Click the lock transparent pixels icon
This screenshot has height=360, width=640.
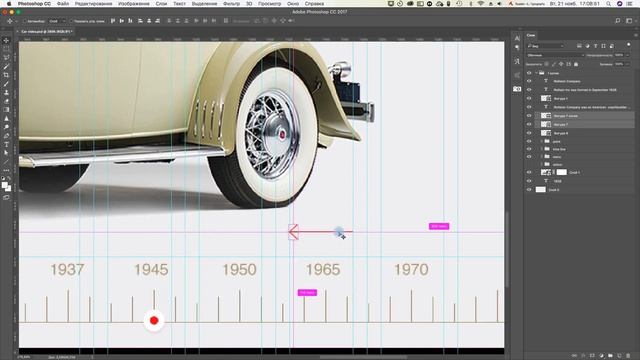pyautogui.click(x=547, y=64)
